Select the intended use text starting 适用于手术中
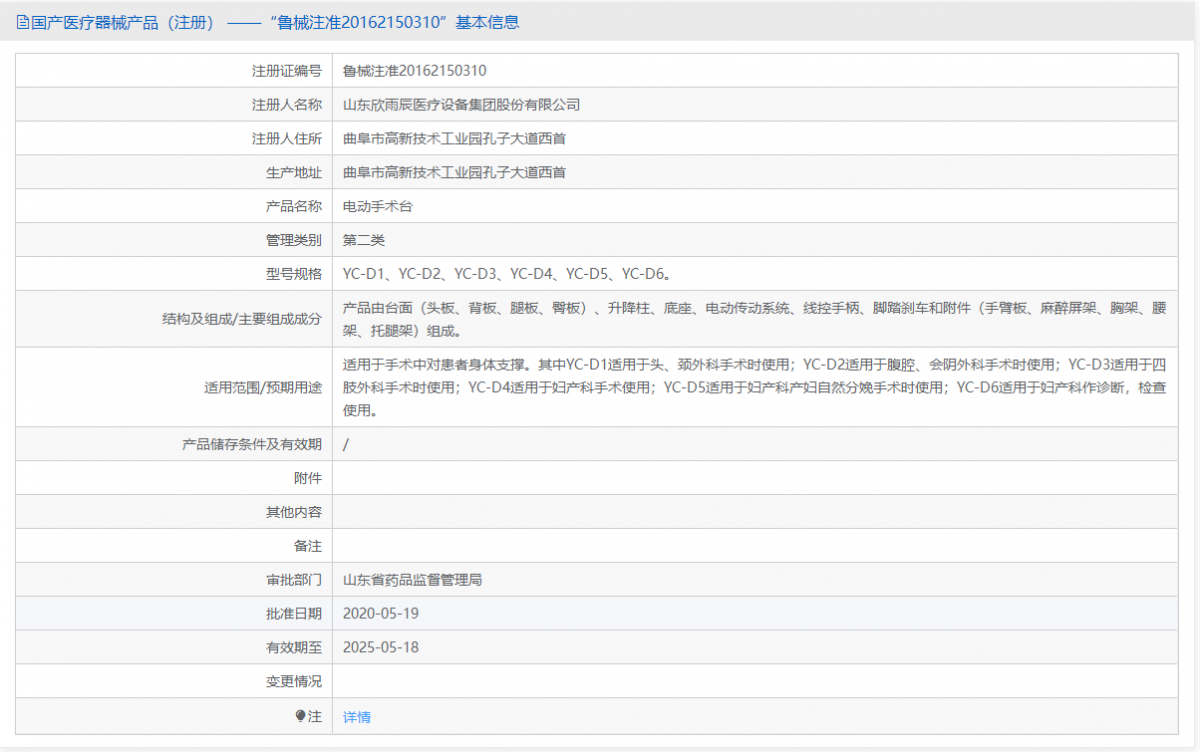The height and width of the screenshot is (752, 1200). pyautogui.click(x=755, y=387)
